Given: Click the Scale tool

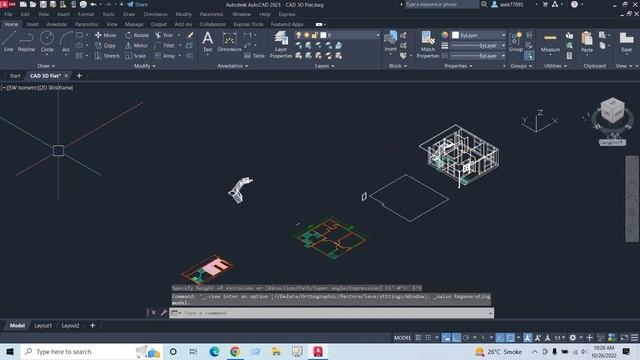Looking at the screenshot, I should [136, 56].
